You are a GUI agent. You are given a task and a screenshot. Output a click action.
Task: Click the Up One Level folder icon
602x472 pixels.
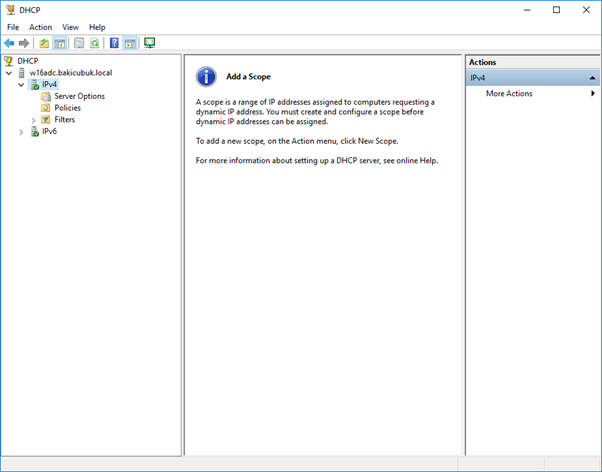(44, 43)
